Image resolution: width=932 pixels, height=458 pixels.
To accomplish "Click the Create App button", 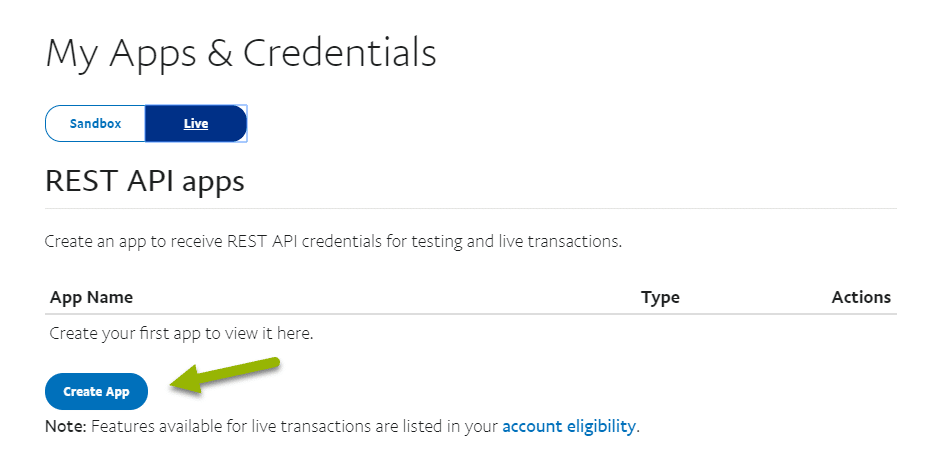I will pos(96,392).
